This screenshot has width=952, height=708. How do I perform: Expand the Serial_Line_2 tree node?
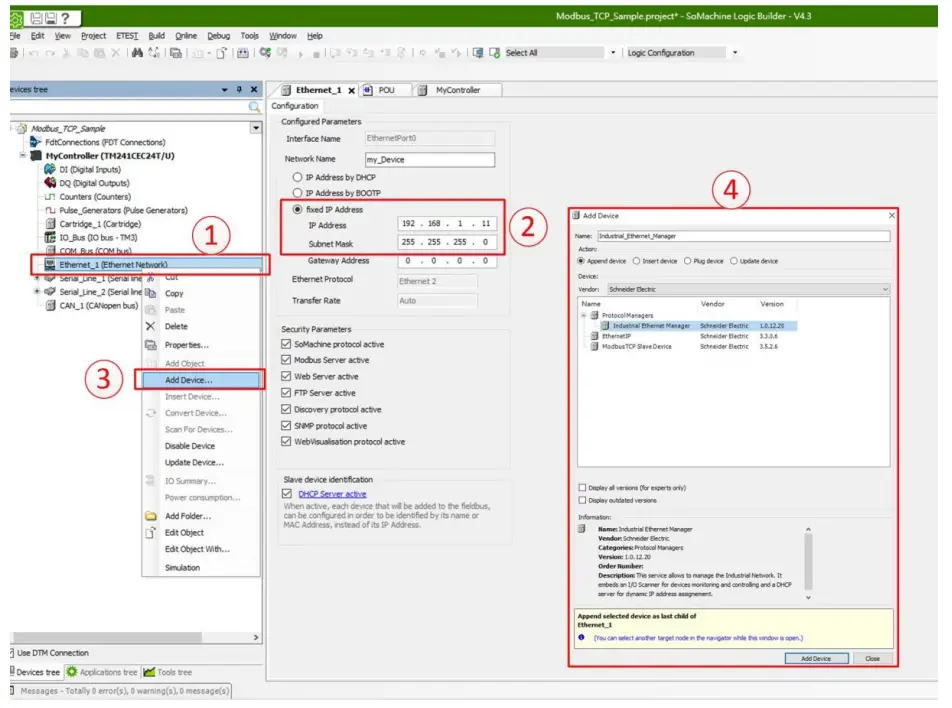point(37,292)
